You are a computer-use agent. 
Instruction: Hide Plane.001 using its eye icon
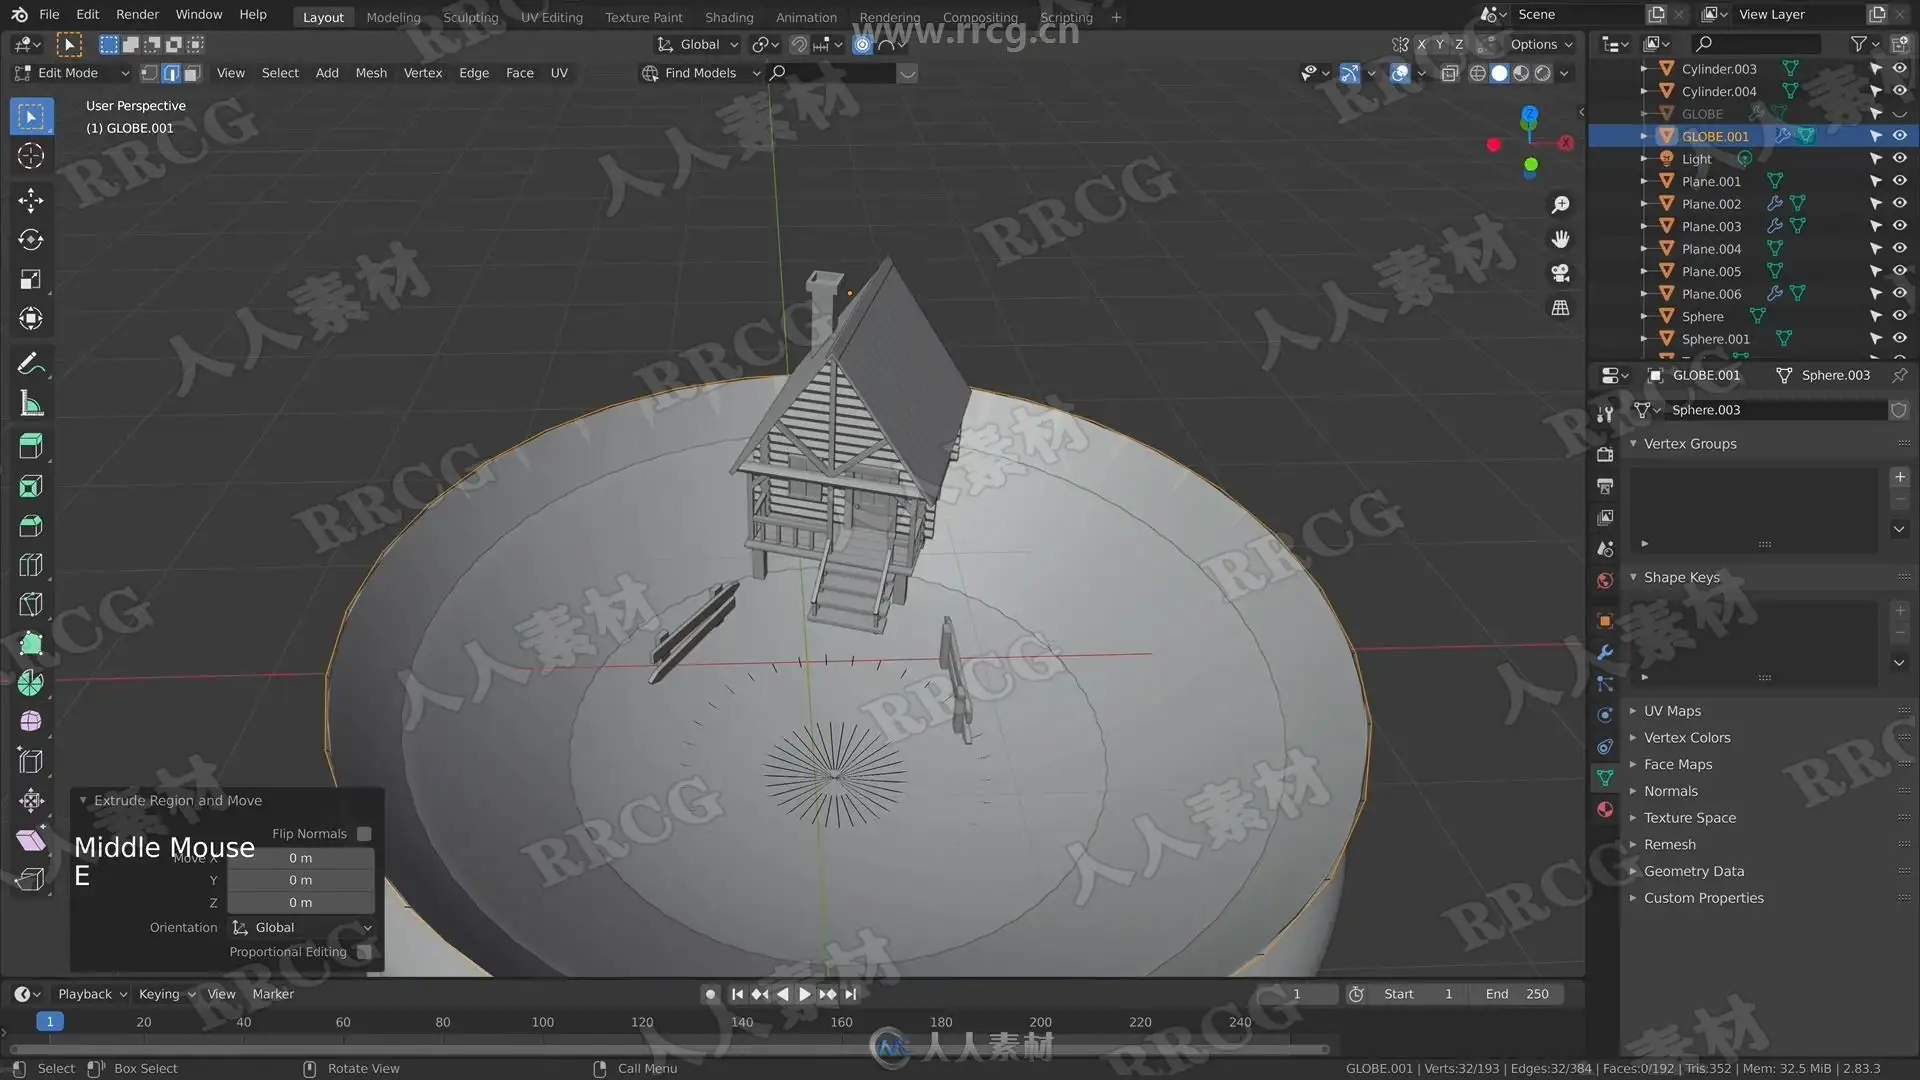(1899, 181)
